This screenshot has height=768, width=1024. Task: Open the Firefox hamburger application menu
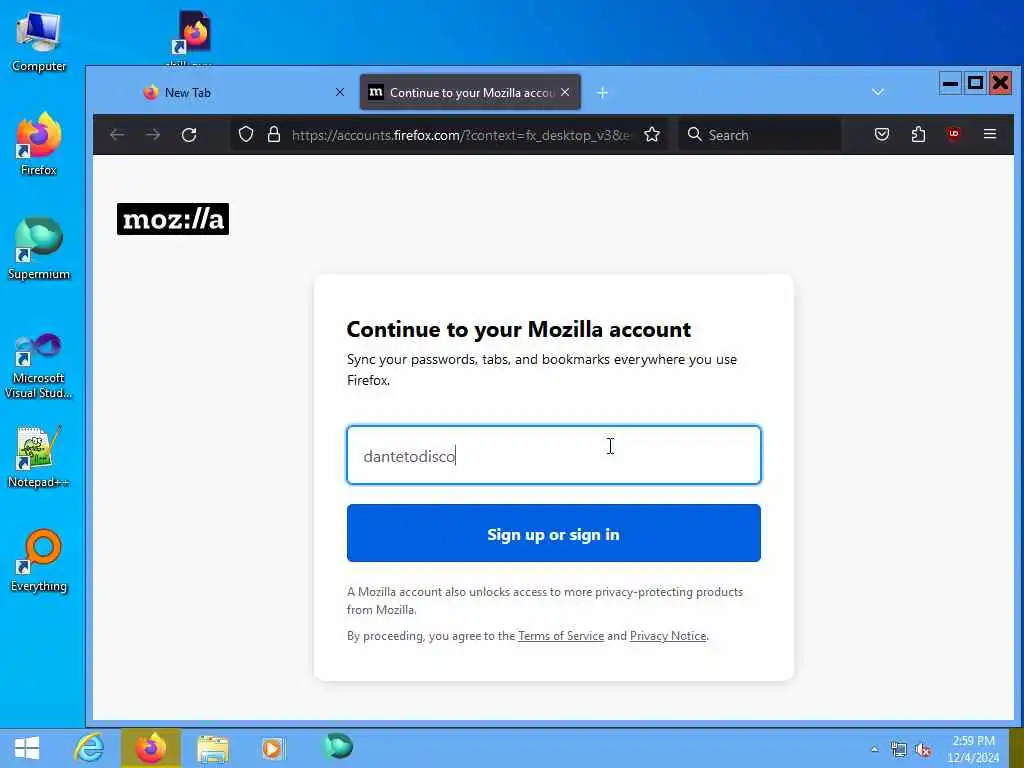[990, 134]
